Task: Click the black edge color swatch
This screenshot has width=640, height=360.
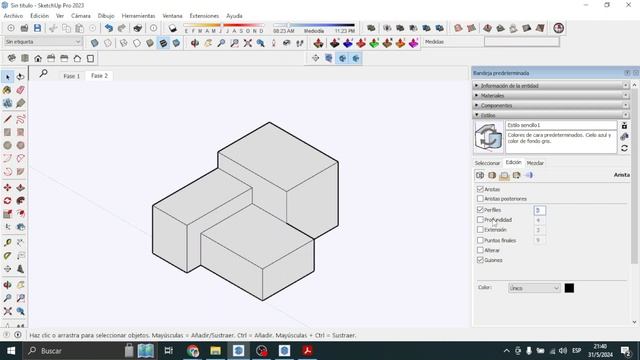Action: (x=569, y=288)
